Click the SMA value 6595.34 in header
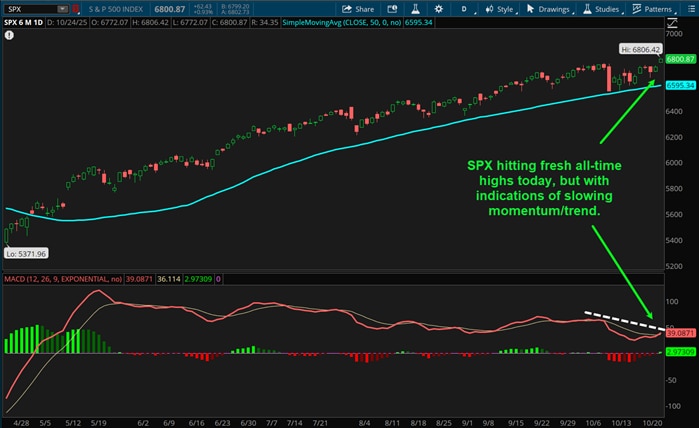 coord(418,22)
